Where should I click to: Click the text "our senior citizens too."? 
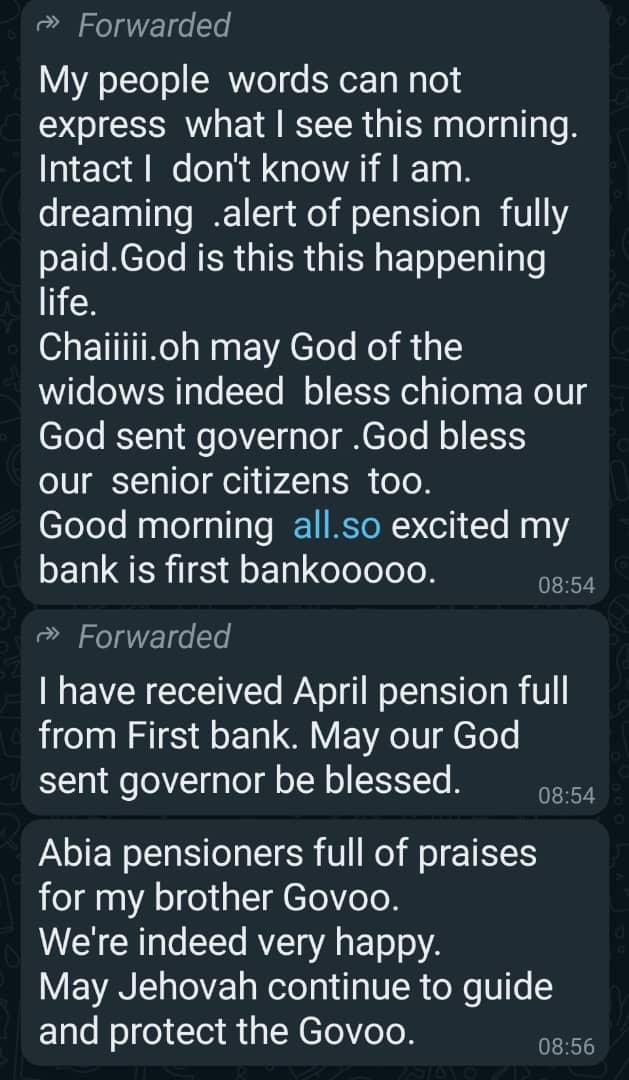pyautogui.click(x=234, y=481)
